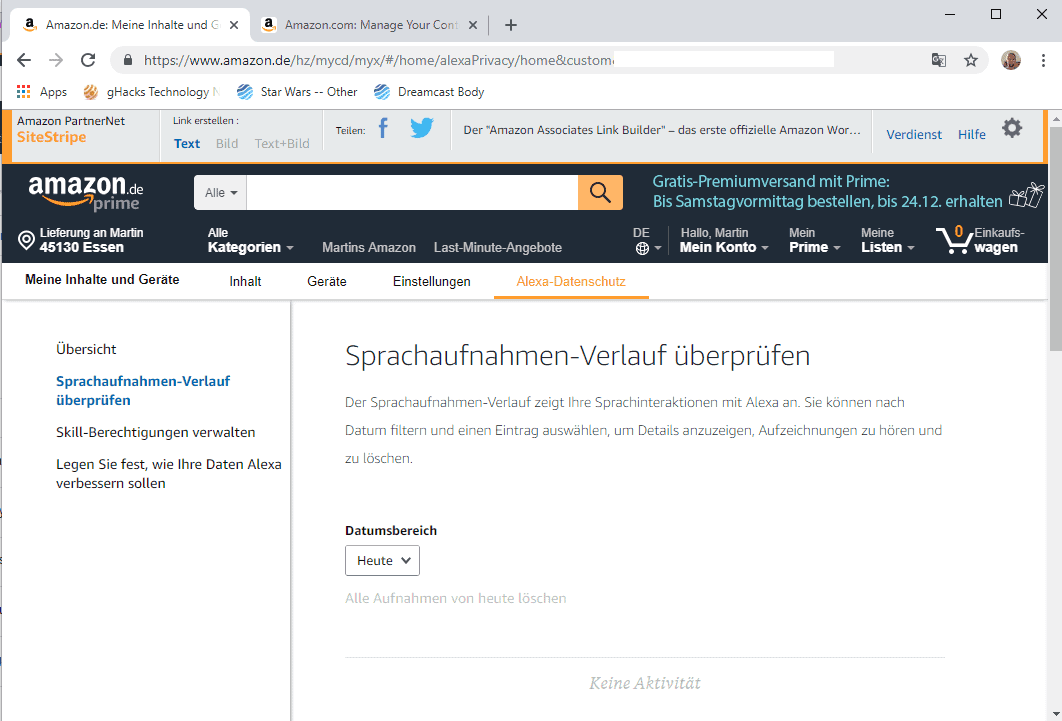Click the Amazon Associates Link Builder news text
Image resolution: width=1062 pixels, height=721 pixels.
(x=662, y=130)
